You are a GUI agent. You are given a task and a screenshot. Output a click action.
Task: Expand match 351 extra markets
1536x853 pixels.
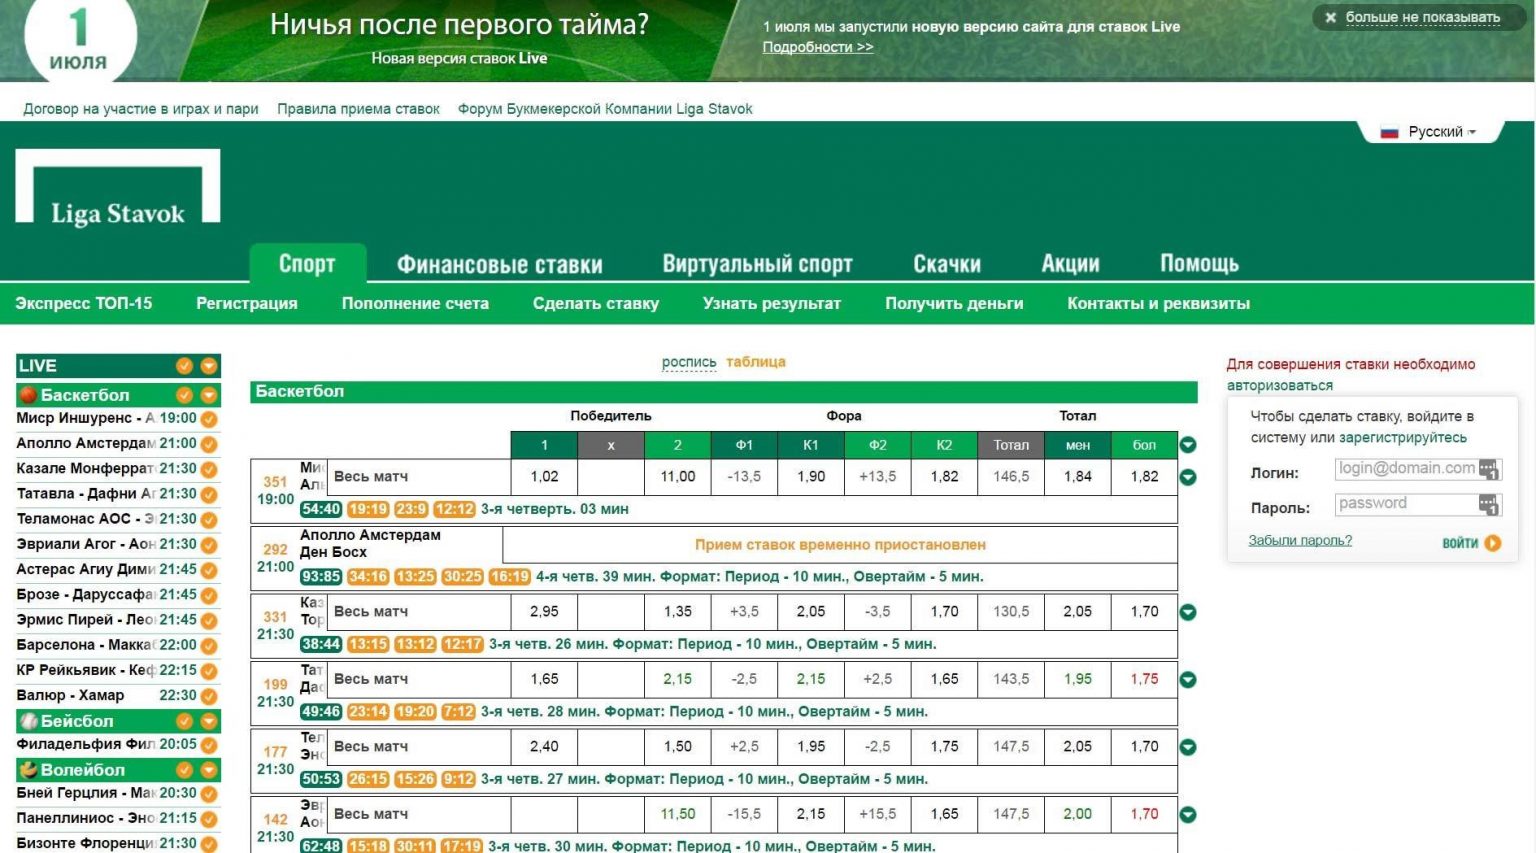(1188, 477)
